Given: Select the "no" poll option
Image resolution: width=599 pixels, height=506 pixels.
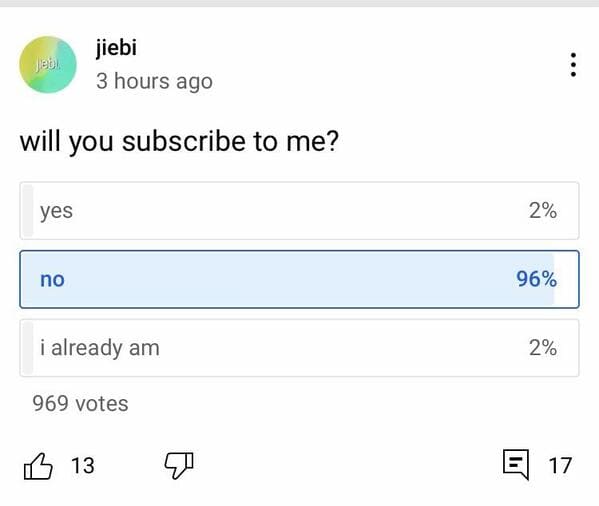Looking at the screenshot, I should [x=300, y=279].
